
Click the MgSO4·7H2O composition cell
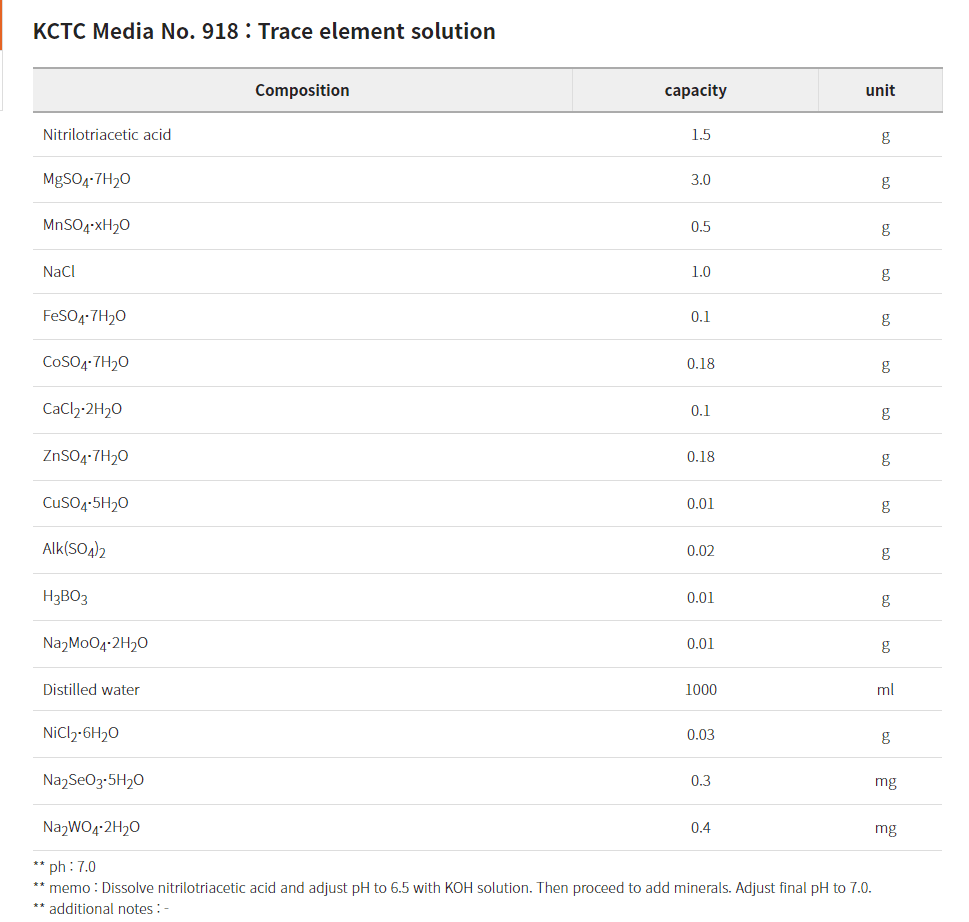(87, 180)
